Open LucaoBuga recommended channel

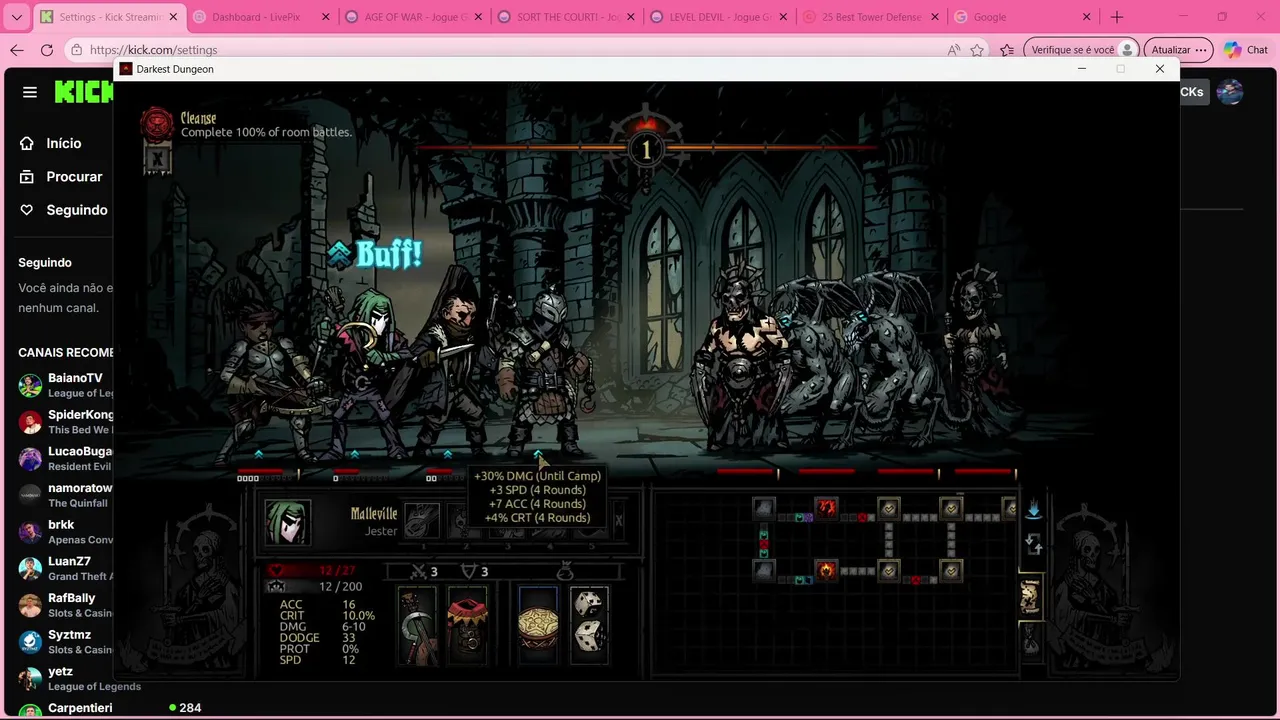[x=66, y=458]
